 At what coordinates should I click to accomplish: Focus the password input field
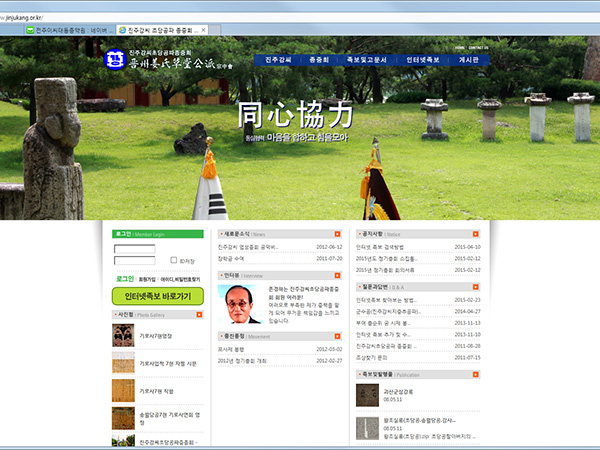135,261
